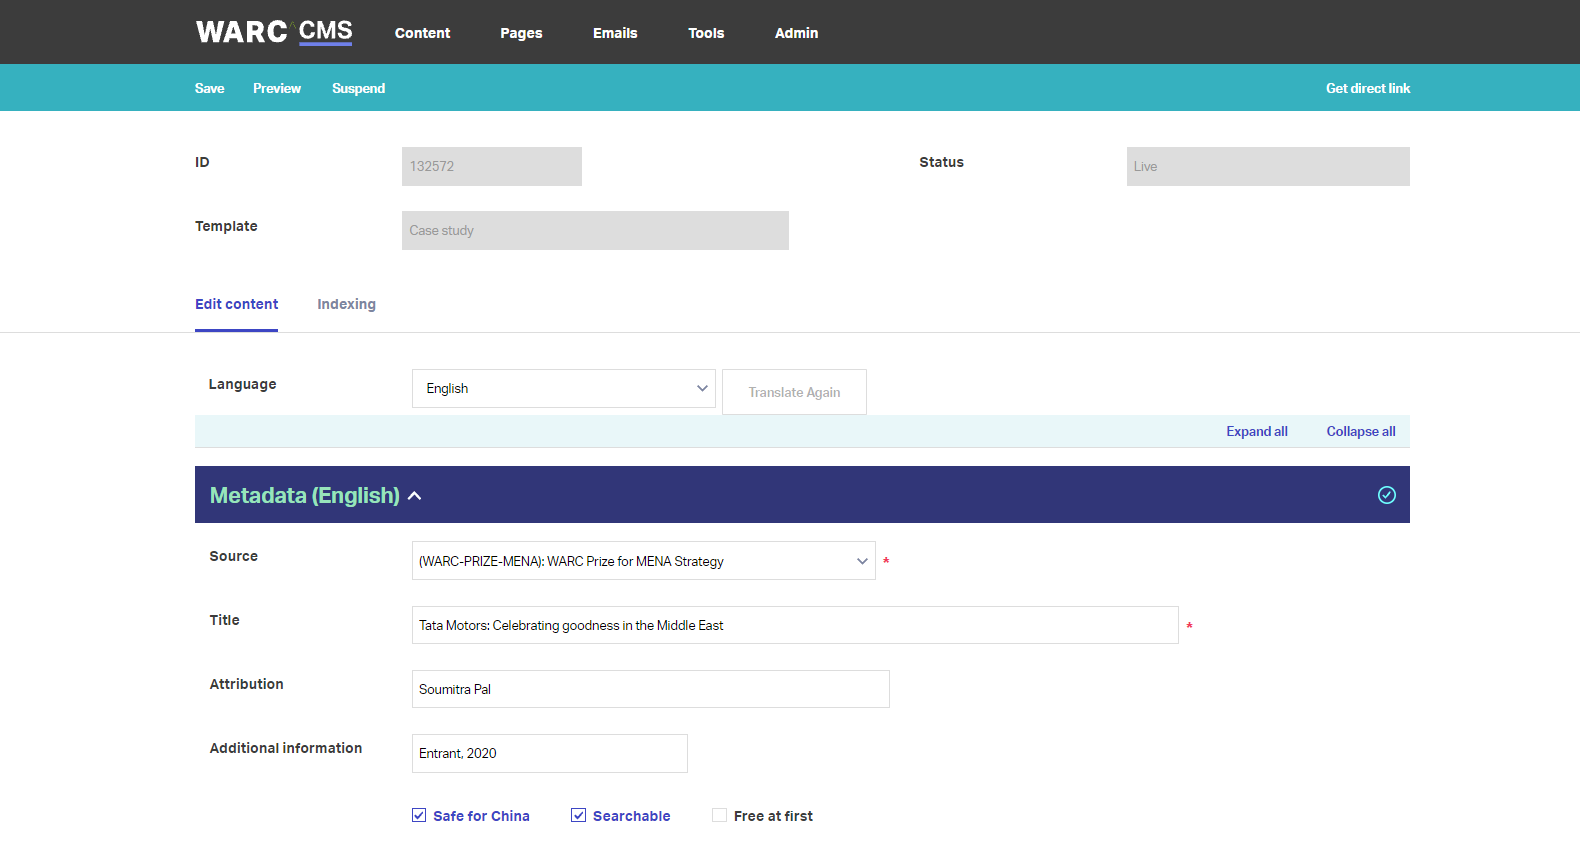Switch to the Edit content tab
The width and height of the screenshot is (1580, 843).
[236, 304]
